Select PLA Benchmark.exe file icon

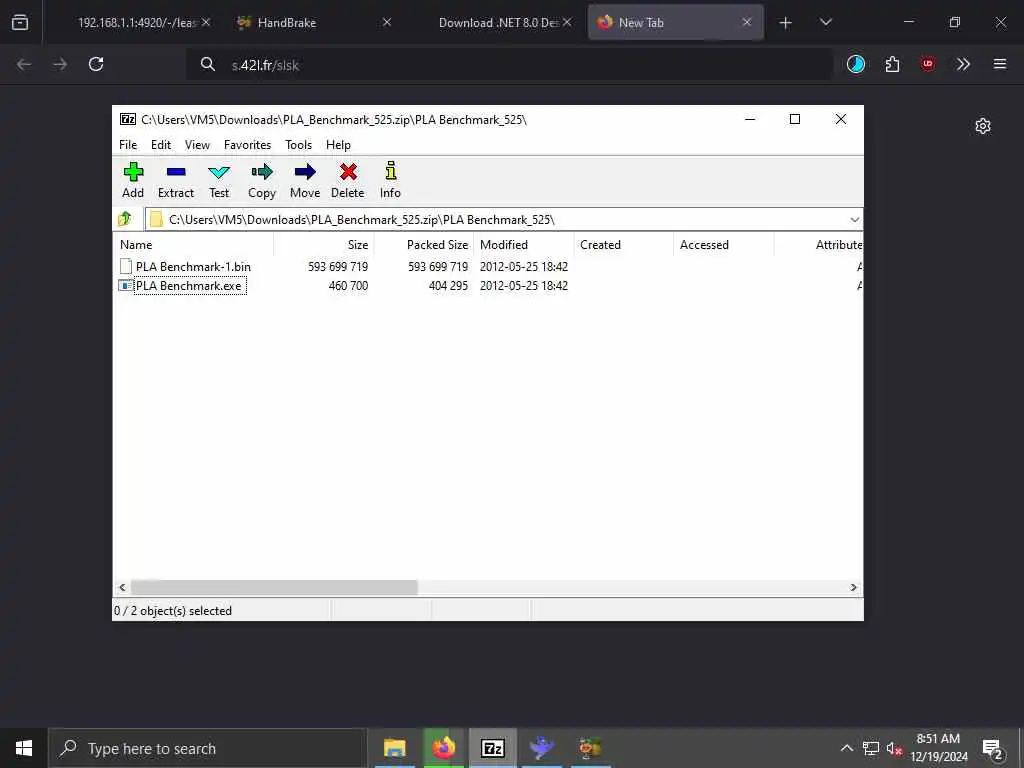pyautogui.click(x=125, y=285)
